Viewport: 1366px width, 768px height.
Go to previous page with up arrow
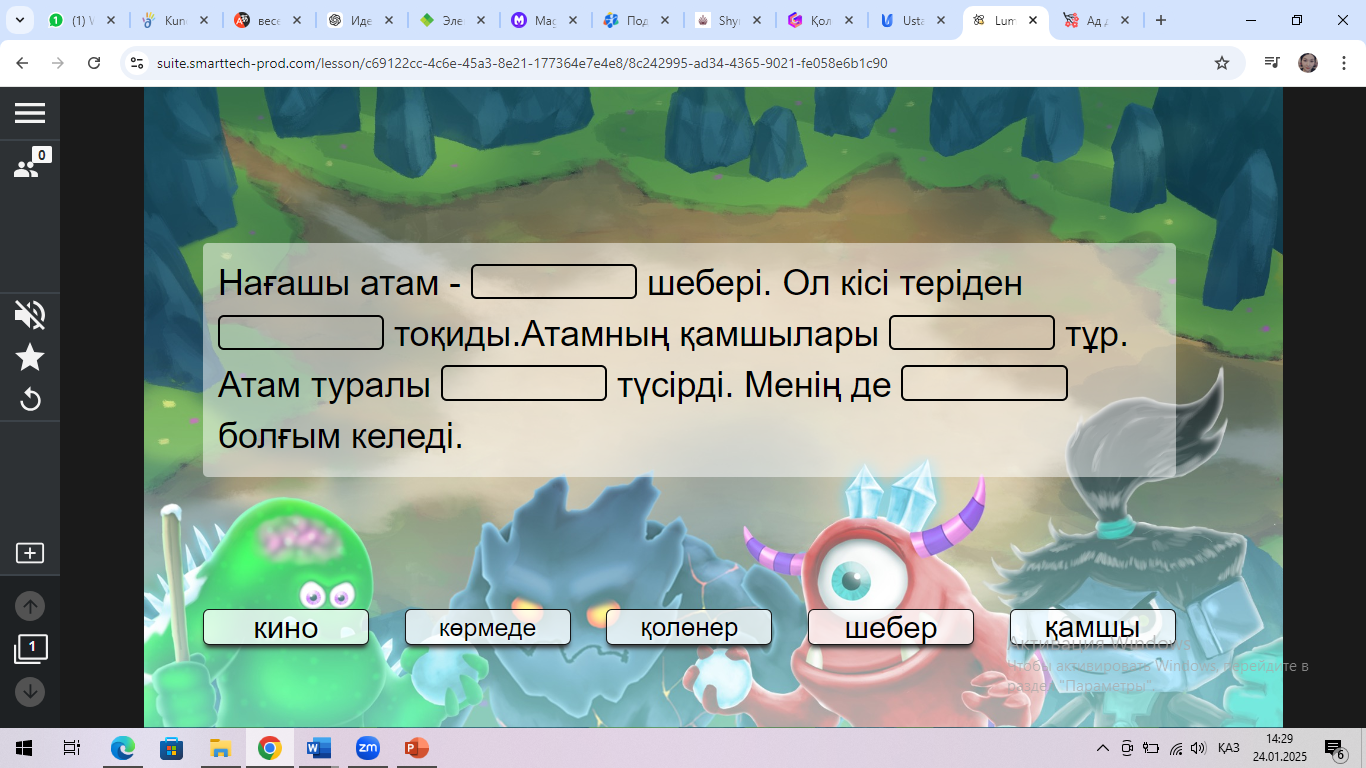pos(30,606)
